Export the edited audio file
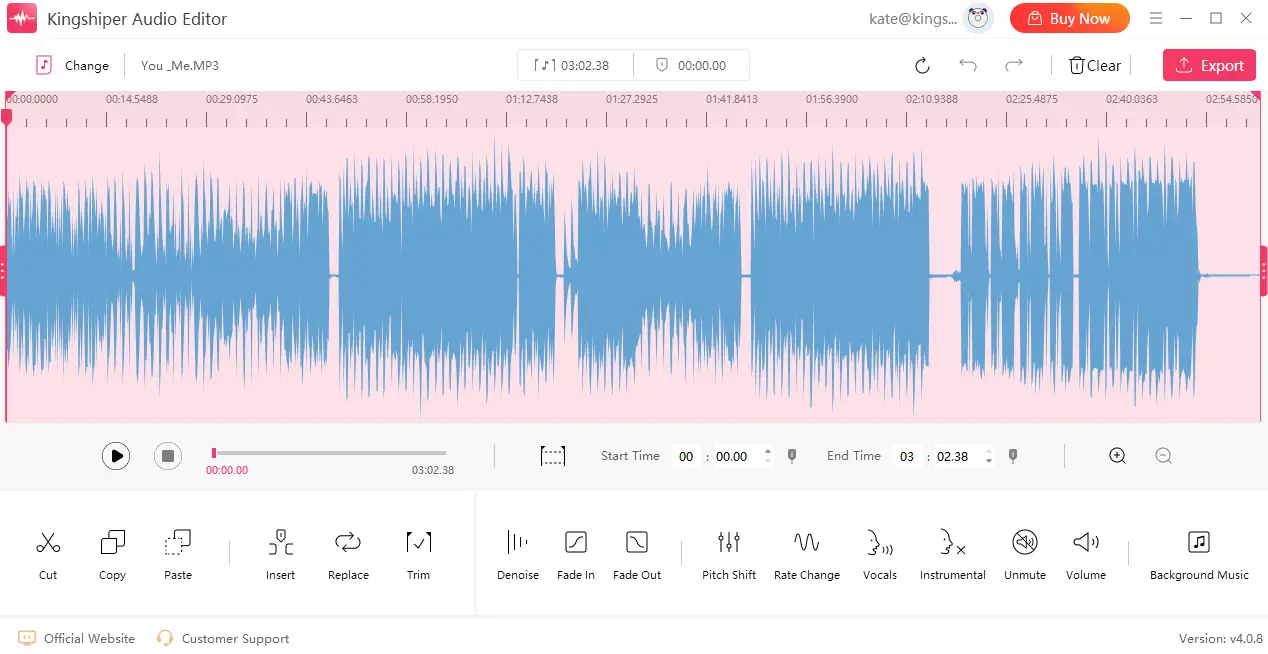 [x=1209, y=64]
